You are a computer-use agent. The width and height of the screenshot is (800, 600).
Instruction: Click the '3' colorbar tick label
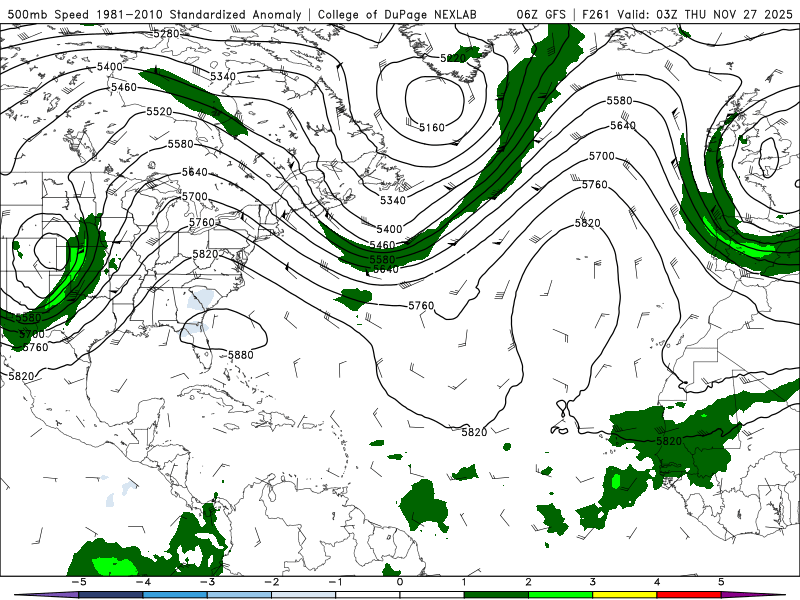pyautogui.click(x=592, y=582)
